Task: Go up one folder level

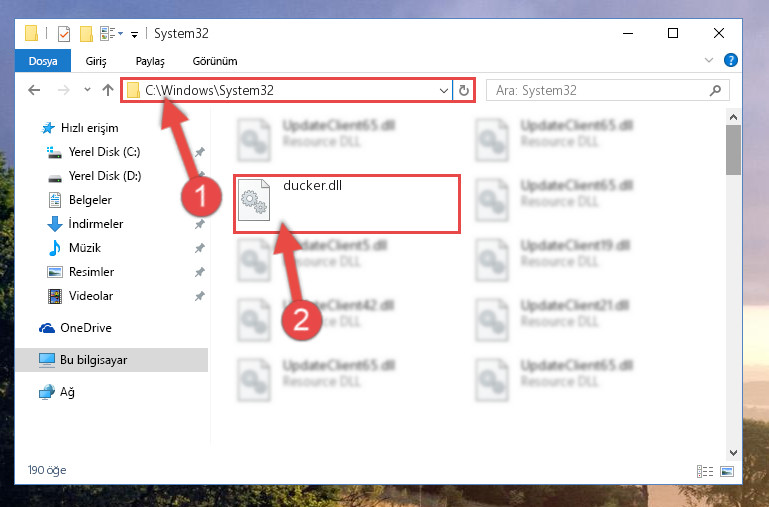Action: point(108,90)
